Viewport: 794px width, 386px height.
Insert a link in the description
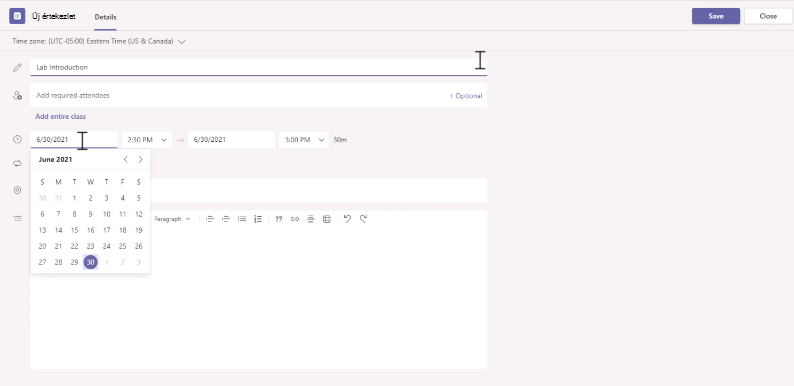[x=295, y=219]
